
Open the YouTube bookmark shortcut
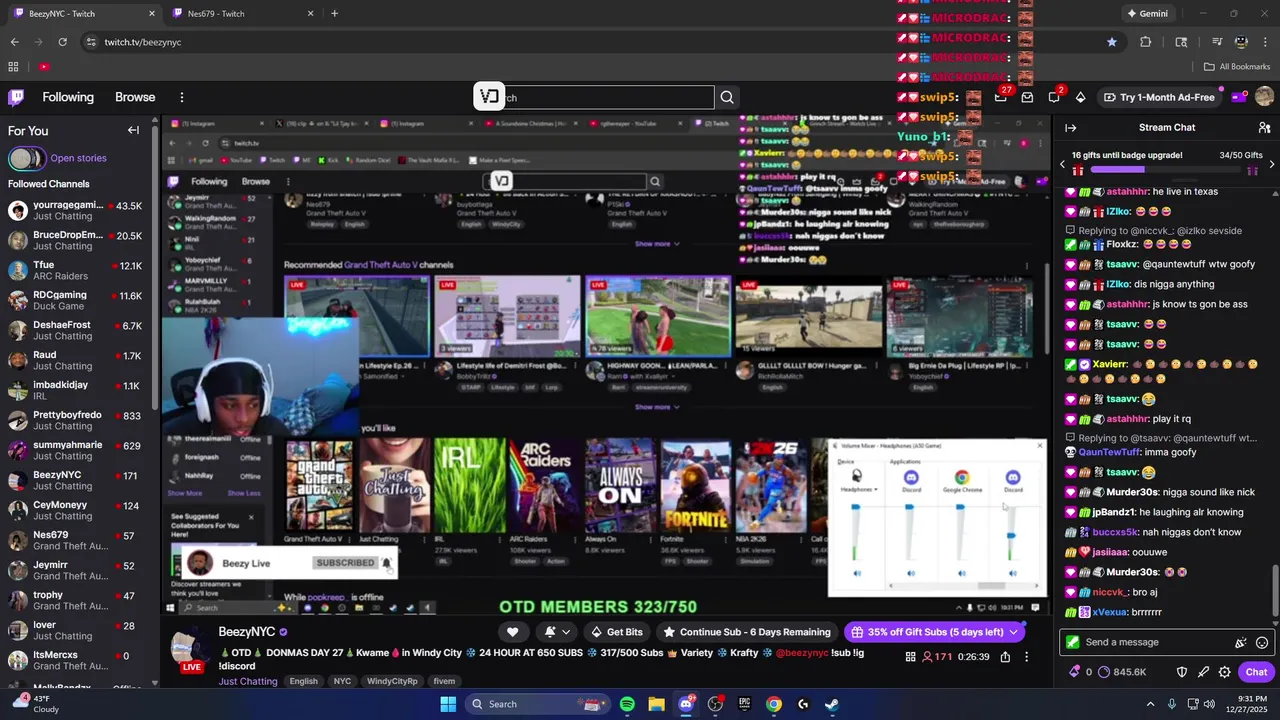point(44,67)
